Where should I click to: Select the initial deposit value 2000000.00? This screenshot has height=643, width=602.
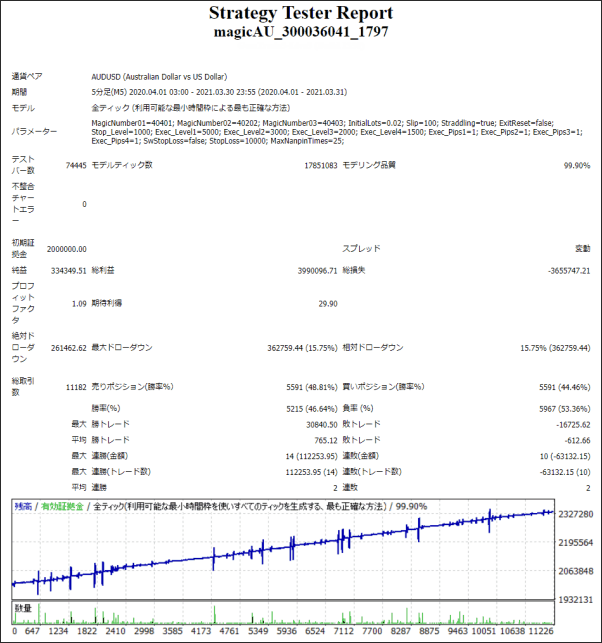click(x=67, y=250)
